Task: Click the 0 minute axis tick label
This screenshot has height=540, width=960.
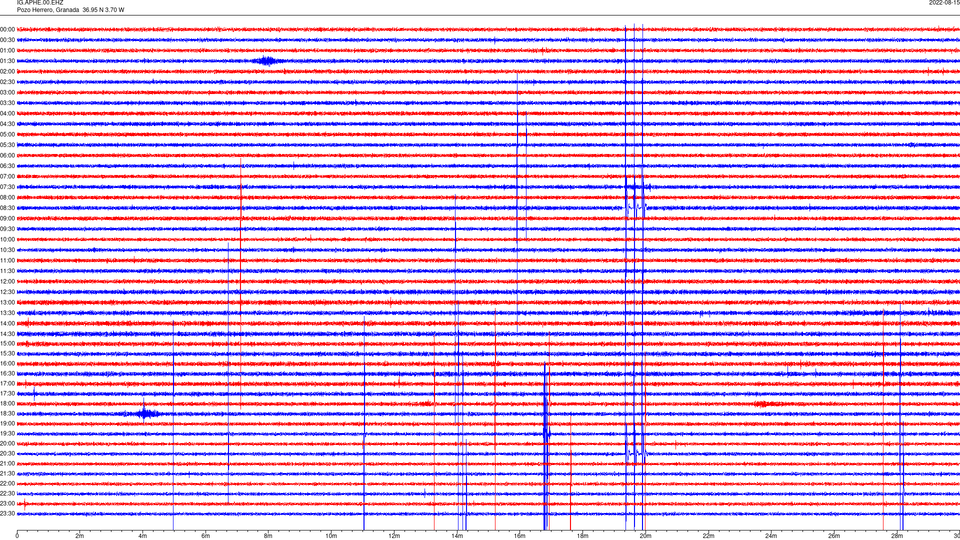Action: 17,536
